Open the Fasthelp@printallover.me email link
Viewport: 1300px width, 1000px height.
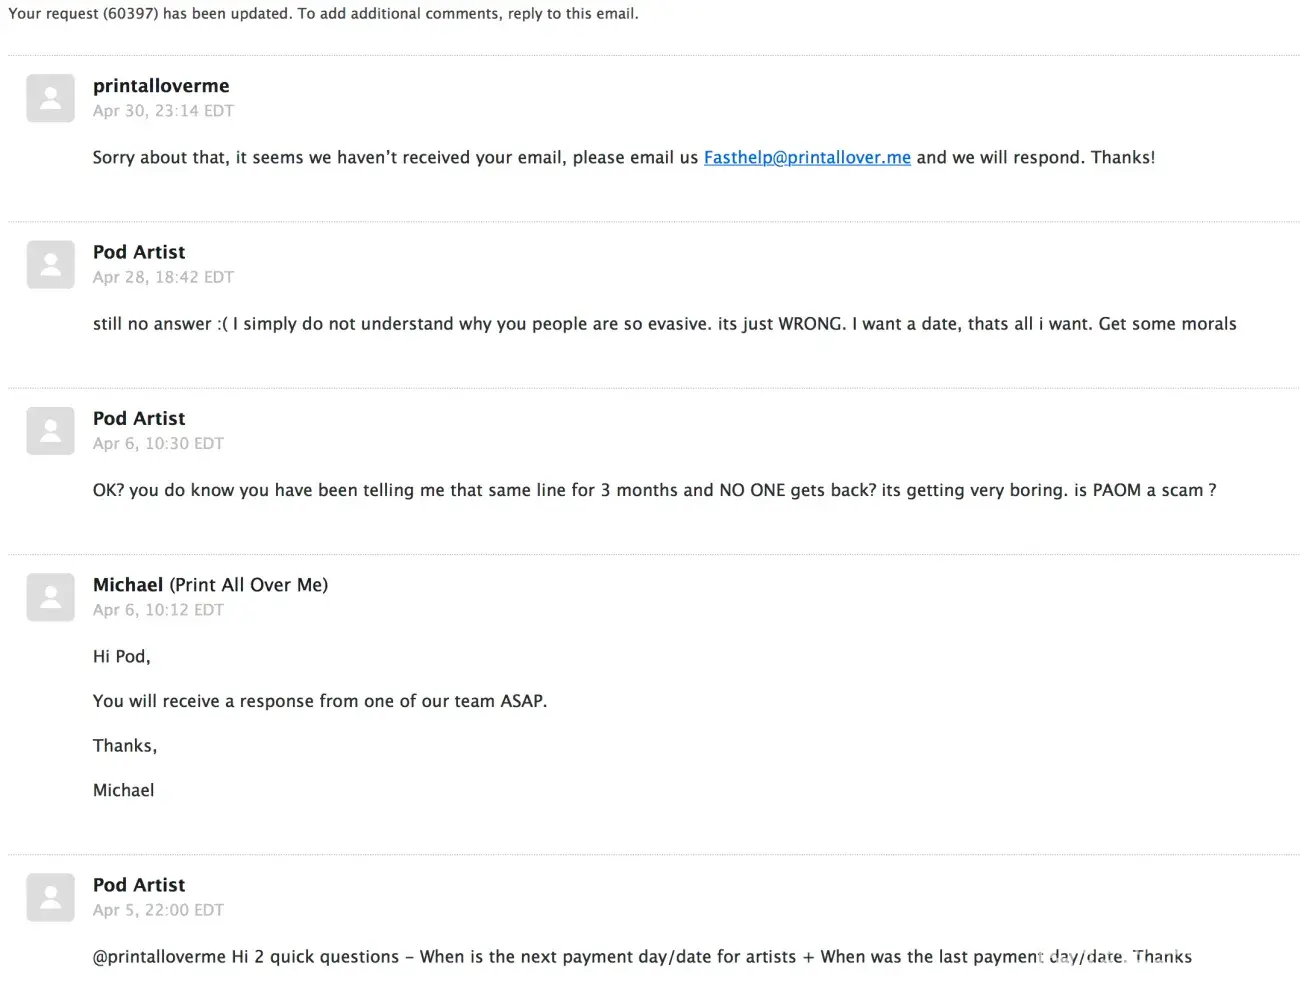[x=807, y=157]
